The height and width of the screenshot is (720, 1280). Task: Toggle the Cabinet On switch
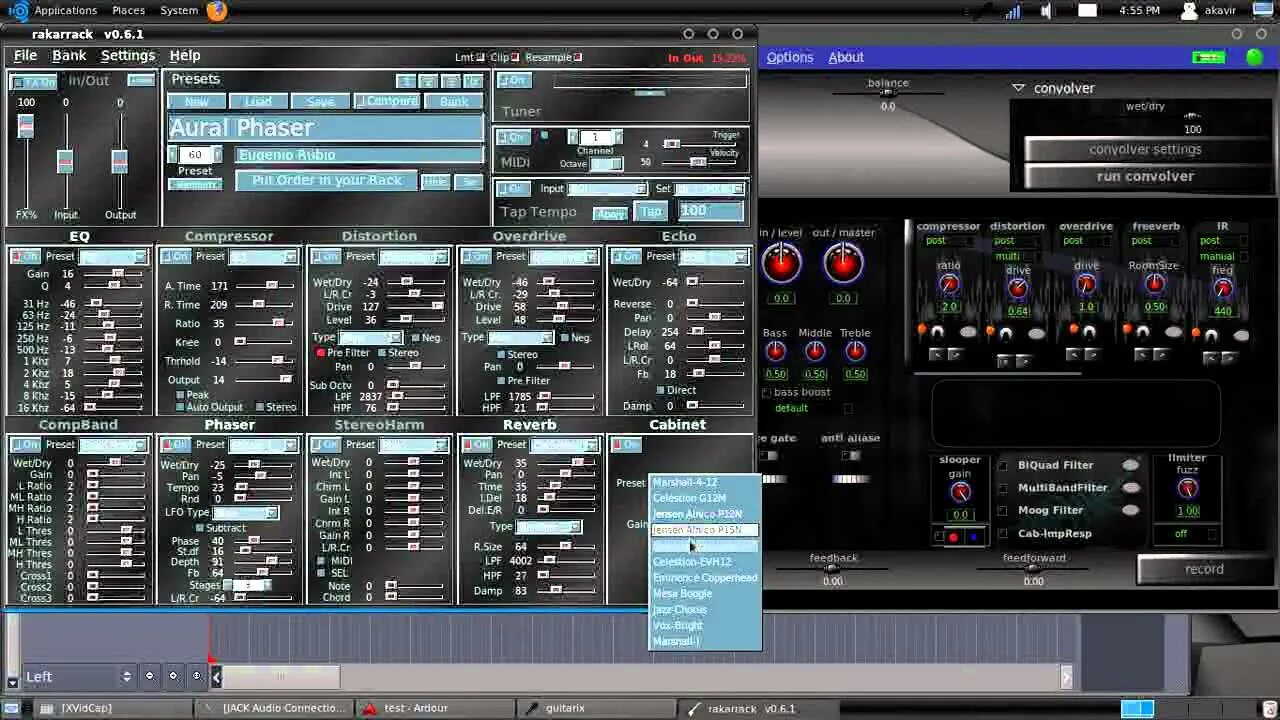(626, 444)
